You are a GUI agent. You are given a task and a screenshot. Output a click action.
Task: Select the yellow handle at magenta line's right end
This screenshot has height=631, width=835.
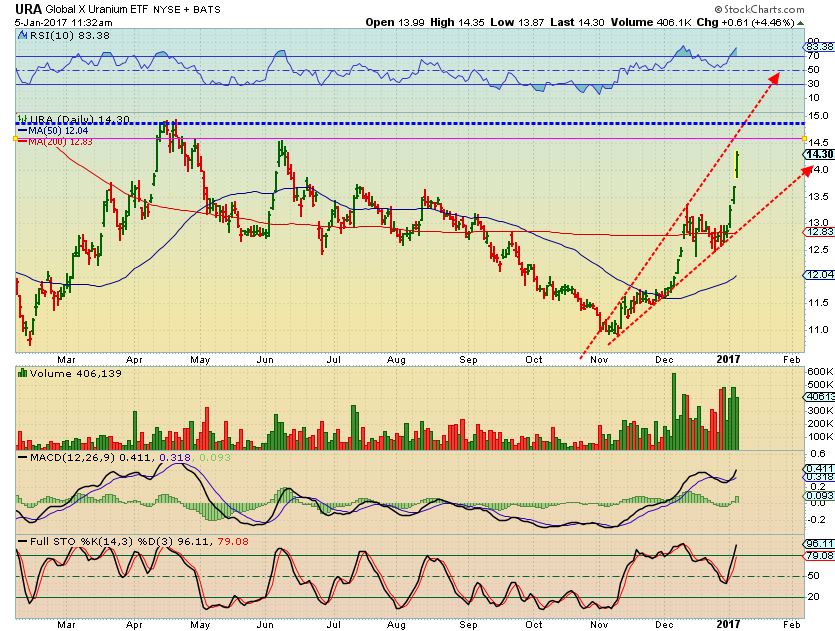tap(805, 138)
